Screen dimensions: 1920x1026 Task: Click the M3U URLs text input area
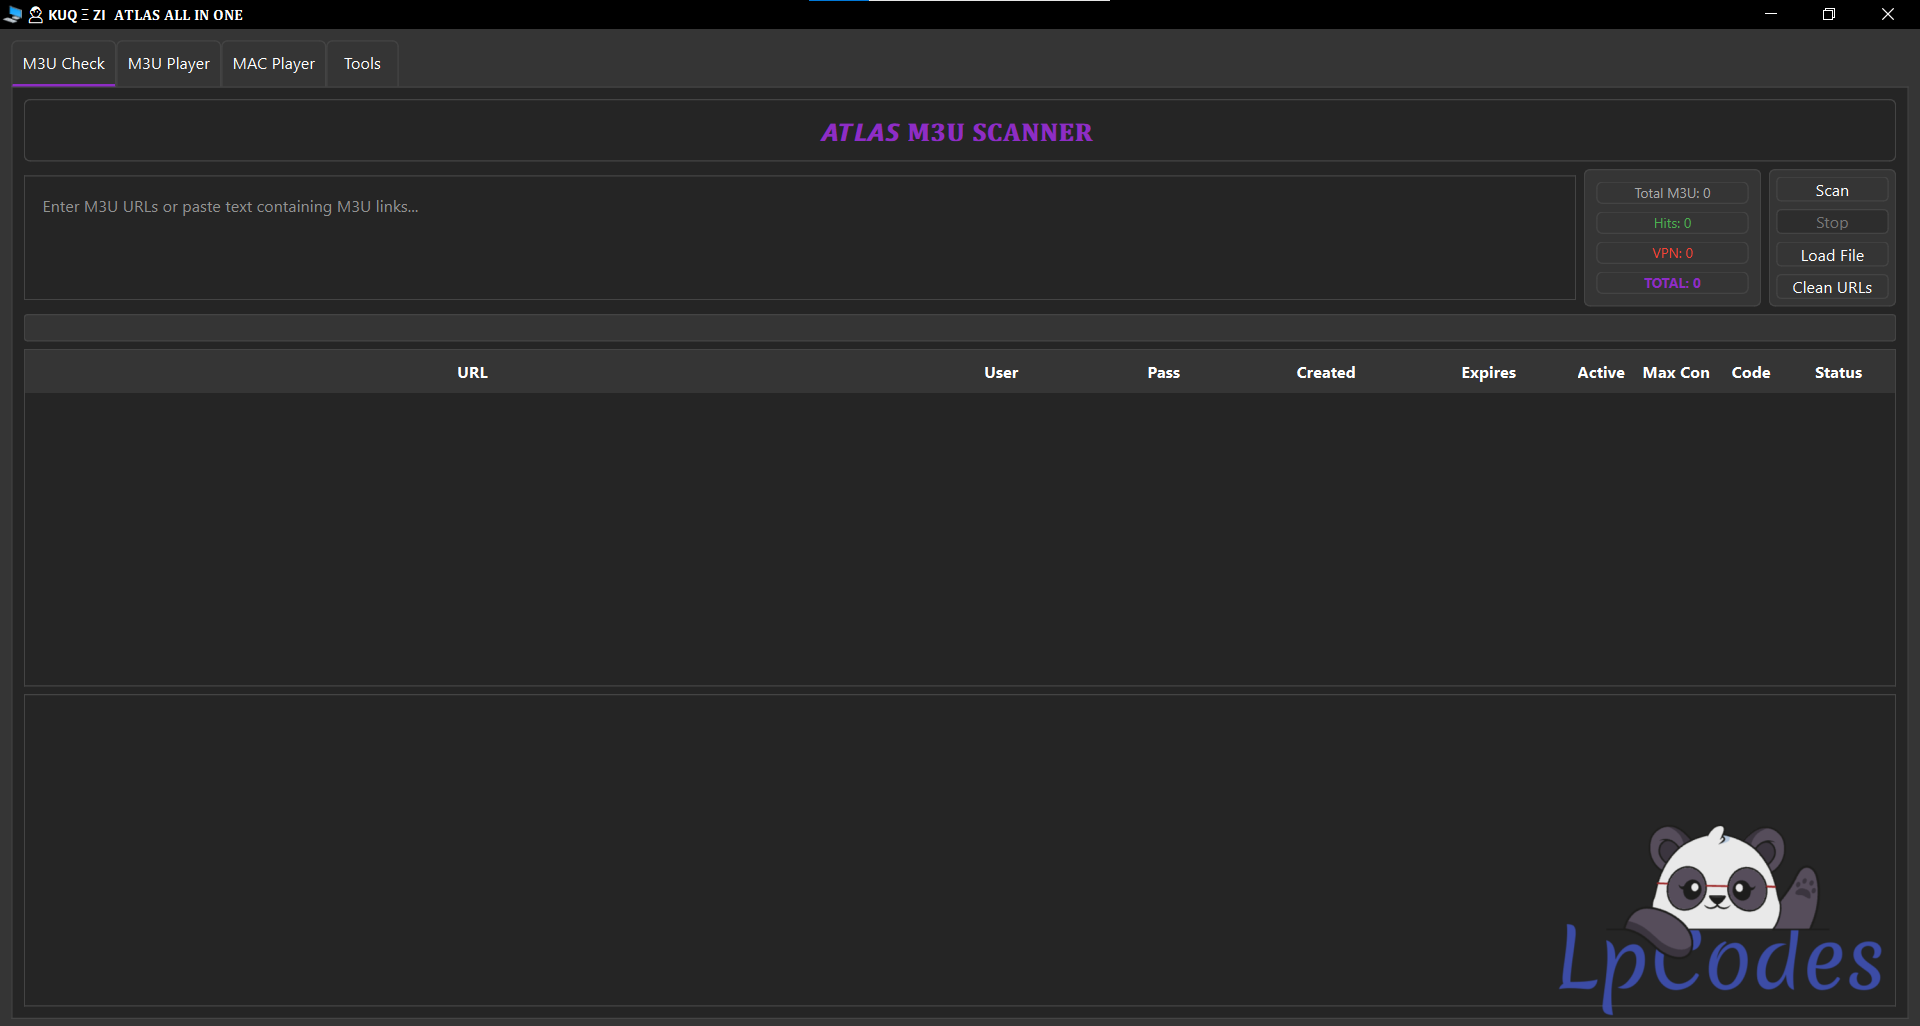point(799,238)
